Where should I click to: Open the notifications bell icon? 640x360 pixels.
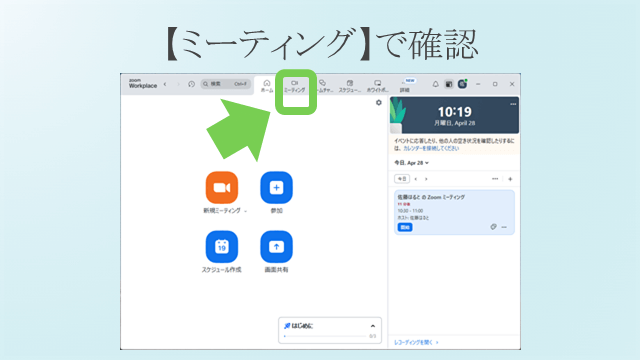[x=436, y=84]
